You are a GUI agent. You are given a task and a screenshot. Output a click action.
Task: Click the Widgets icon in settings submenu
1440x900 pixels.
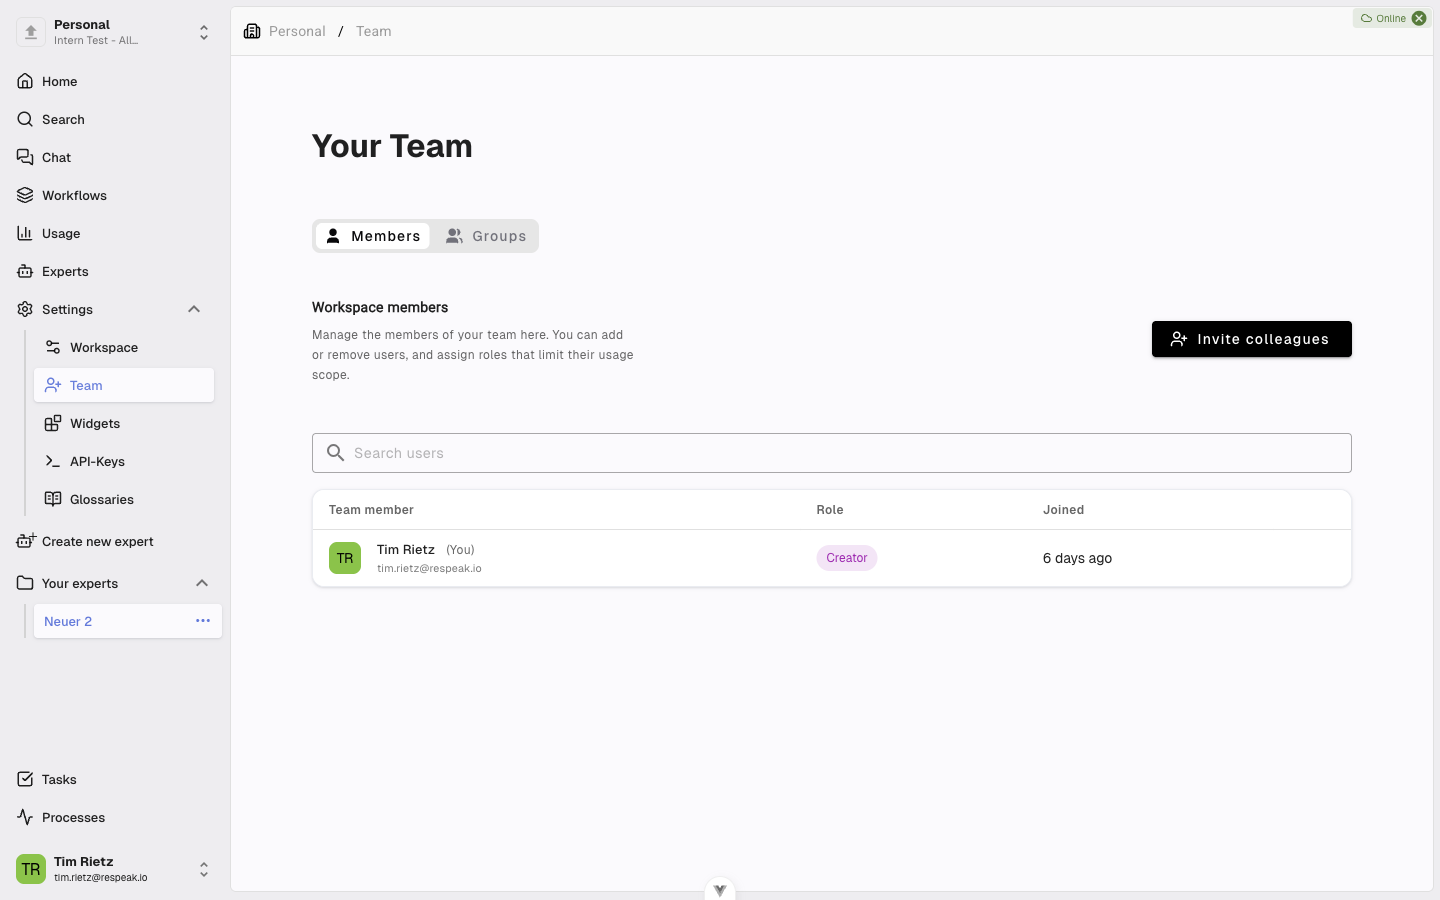[x=53, y=423]
